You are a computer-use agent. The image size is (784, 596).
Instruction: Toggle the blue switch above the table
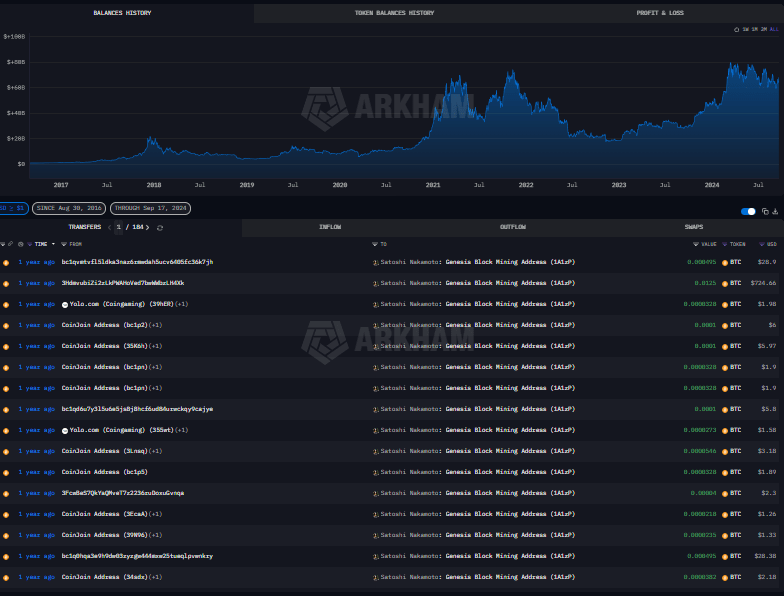748,211
